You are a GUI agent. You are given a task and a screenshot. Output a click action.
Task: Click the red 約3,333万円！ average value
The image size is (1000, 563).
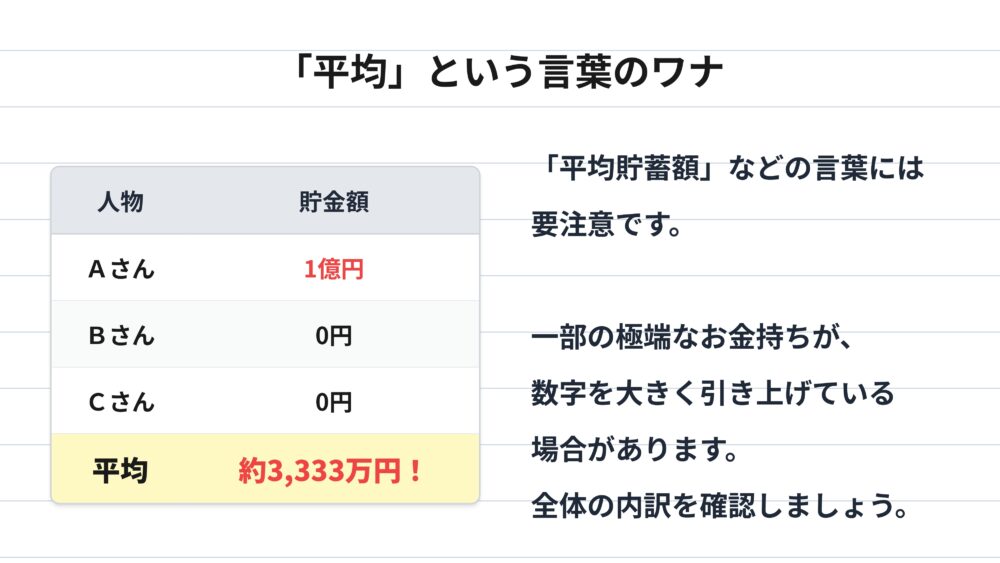pyautogui.click(x=332, y=470)
